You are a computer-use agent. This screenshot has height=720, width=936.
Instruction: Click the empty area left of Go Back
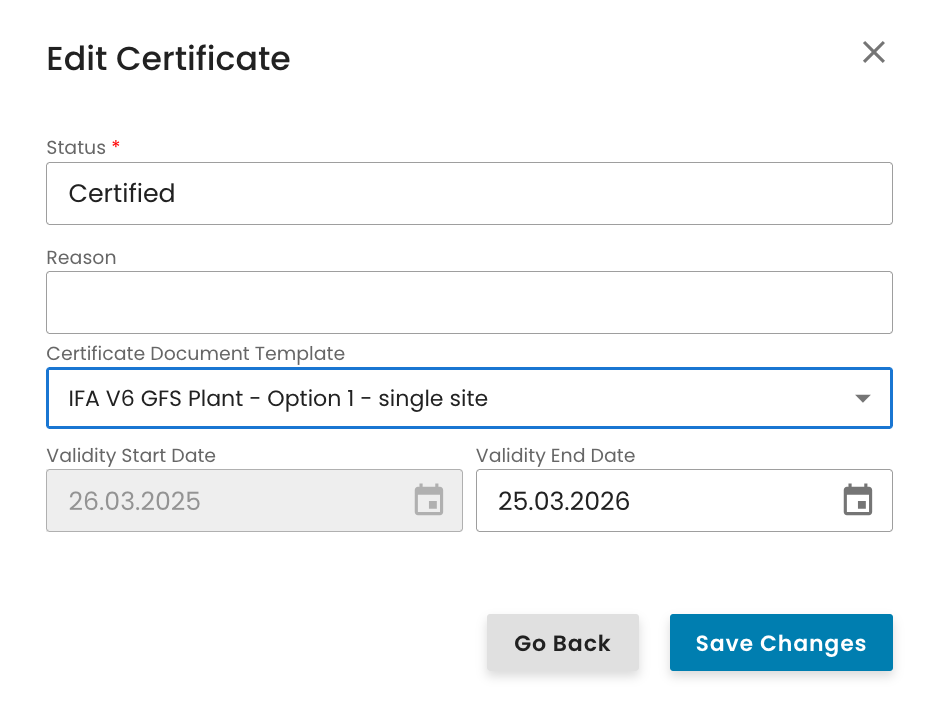[x=260, y=643]
